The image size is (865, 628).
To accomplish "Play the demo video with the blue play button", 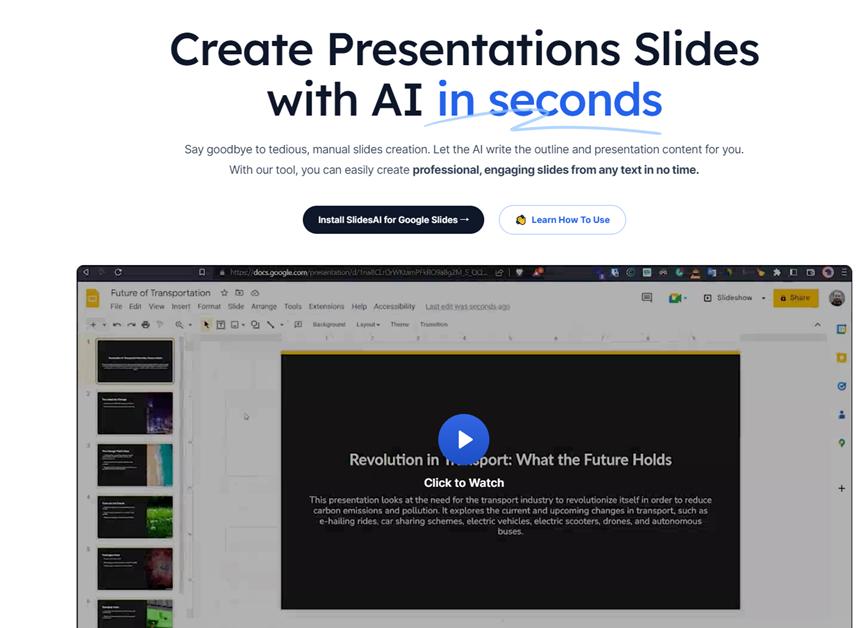I will click(463, 439).
